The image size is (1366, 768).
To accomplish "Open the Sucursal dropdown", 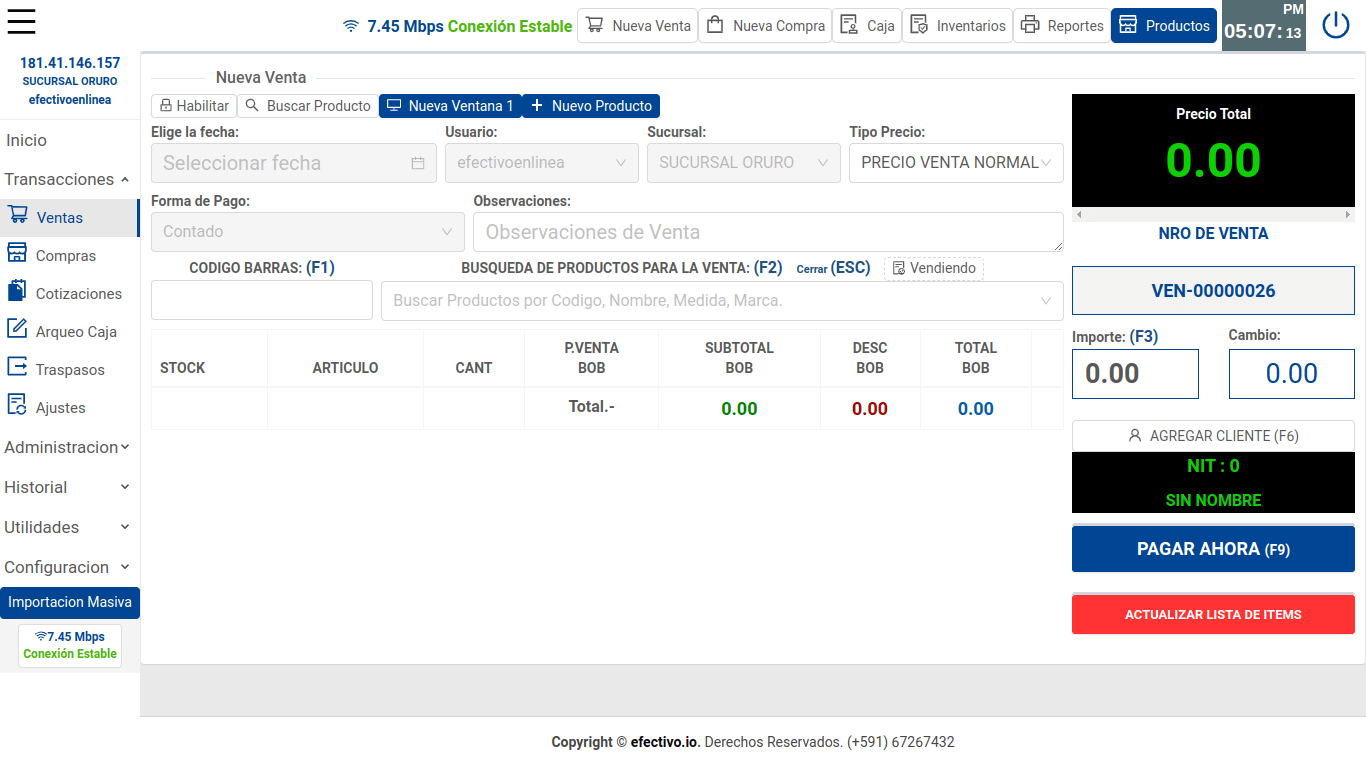I will point(743,162).
